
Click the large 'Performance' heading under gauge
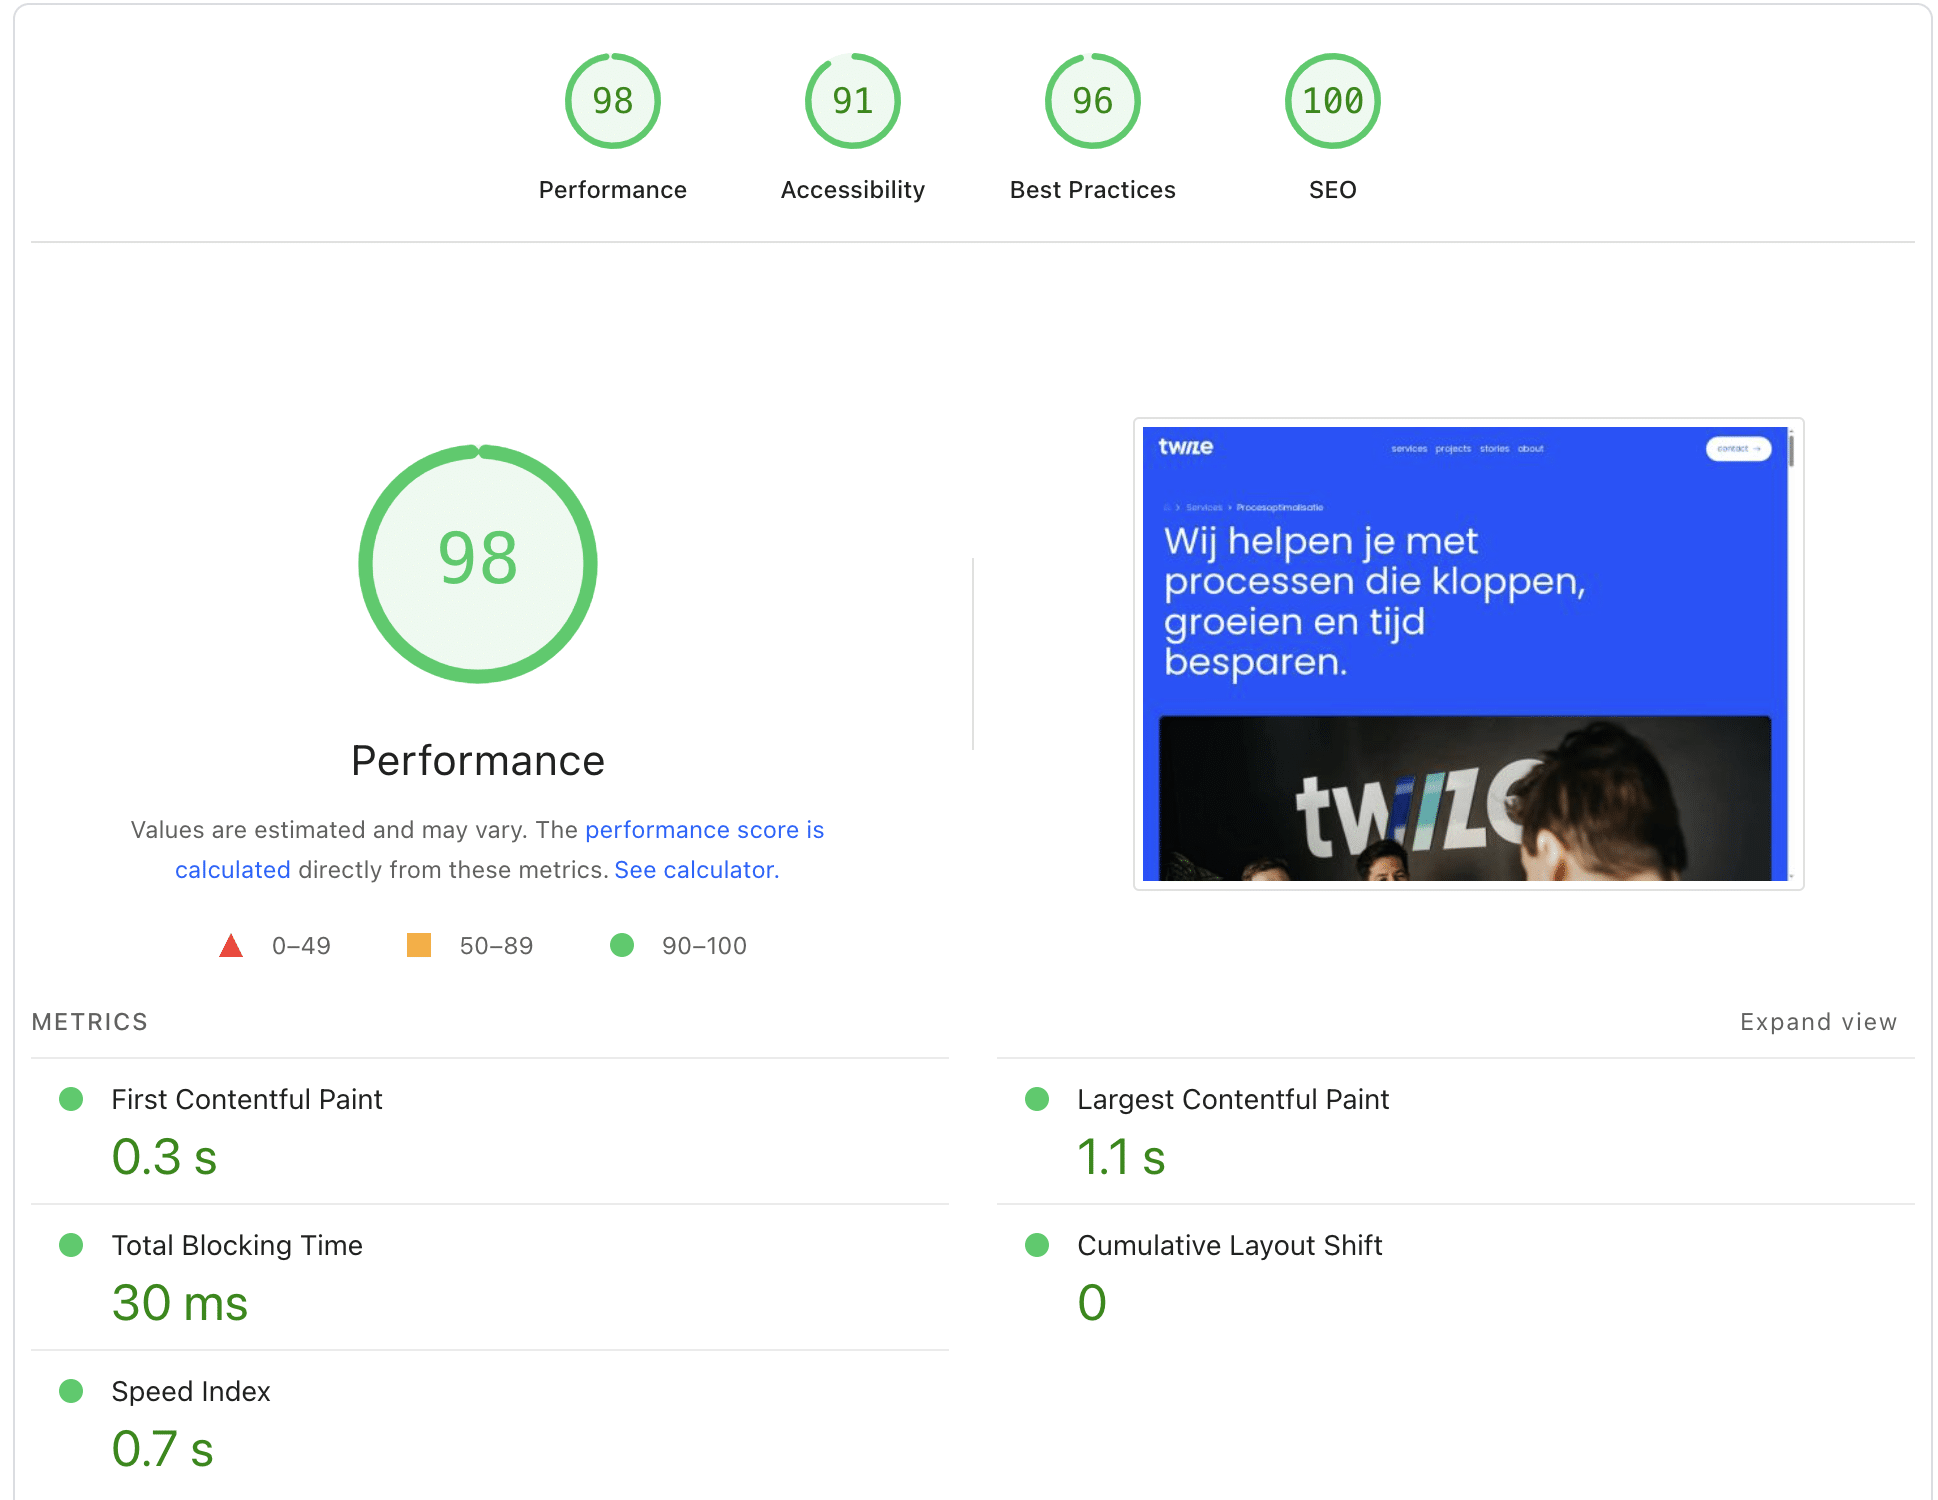(478, 761)
